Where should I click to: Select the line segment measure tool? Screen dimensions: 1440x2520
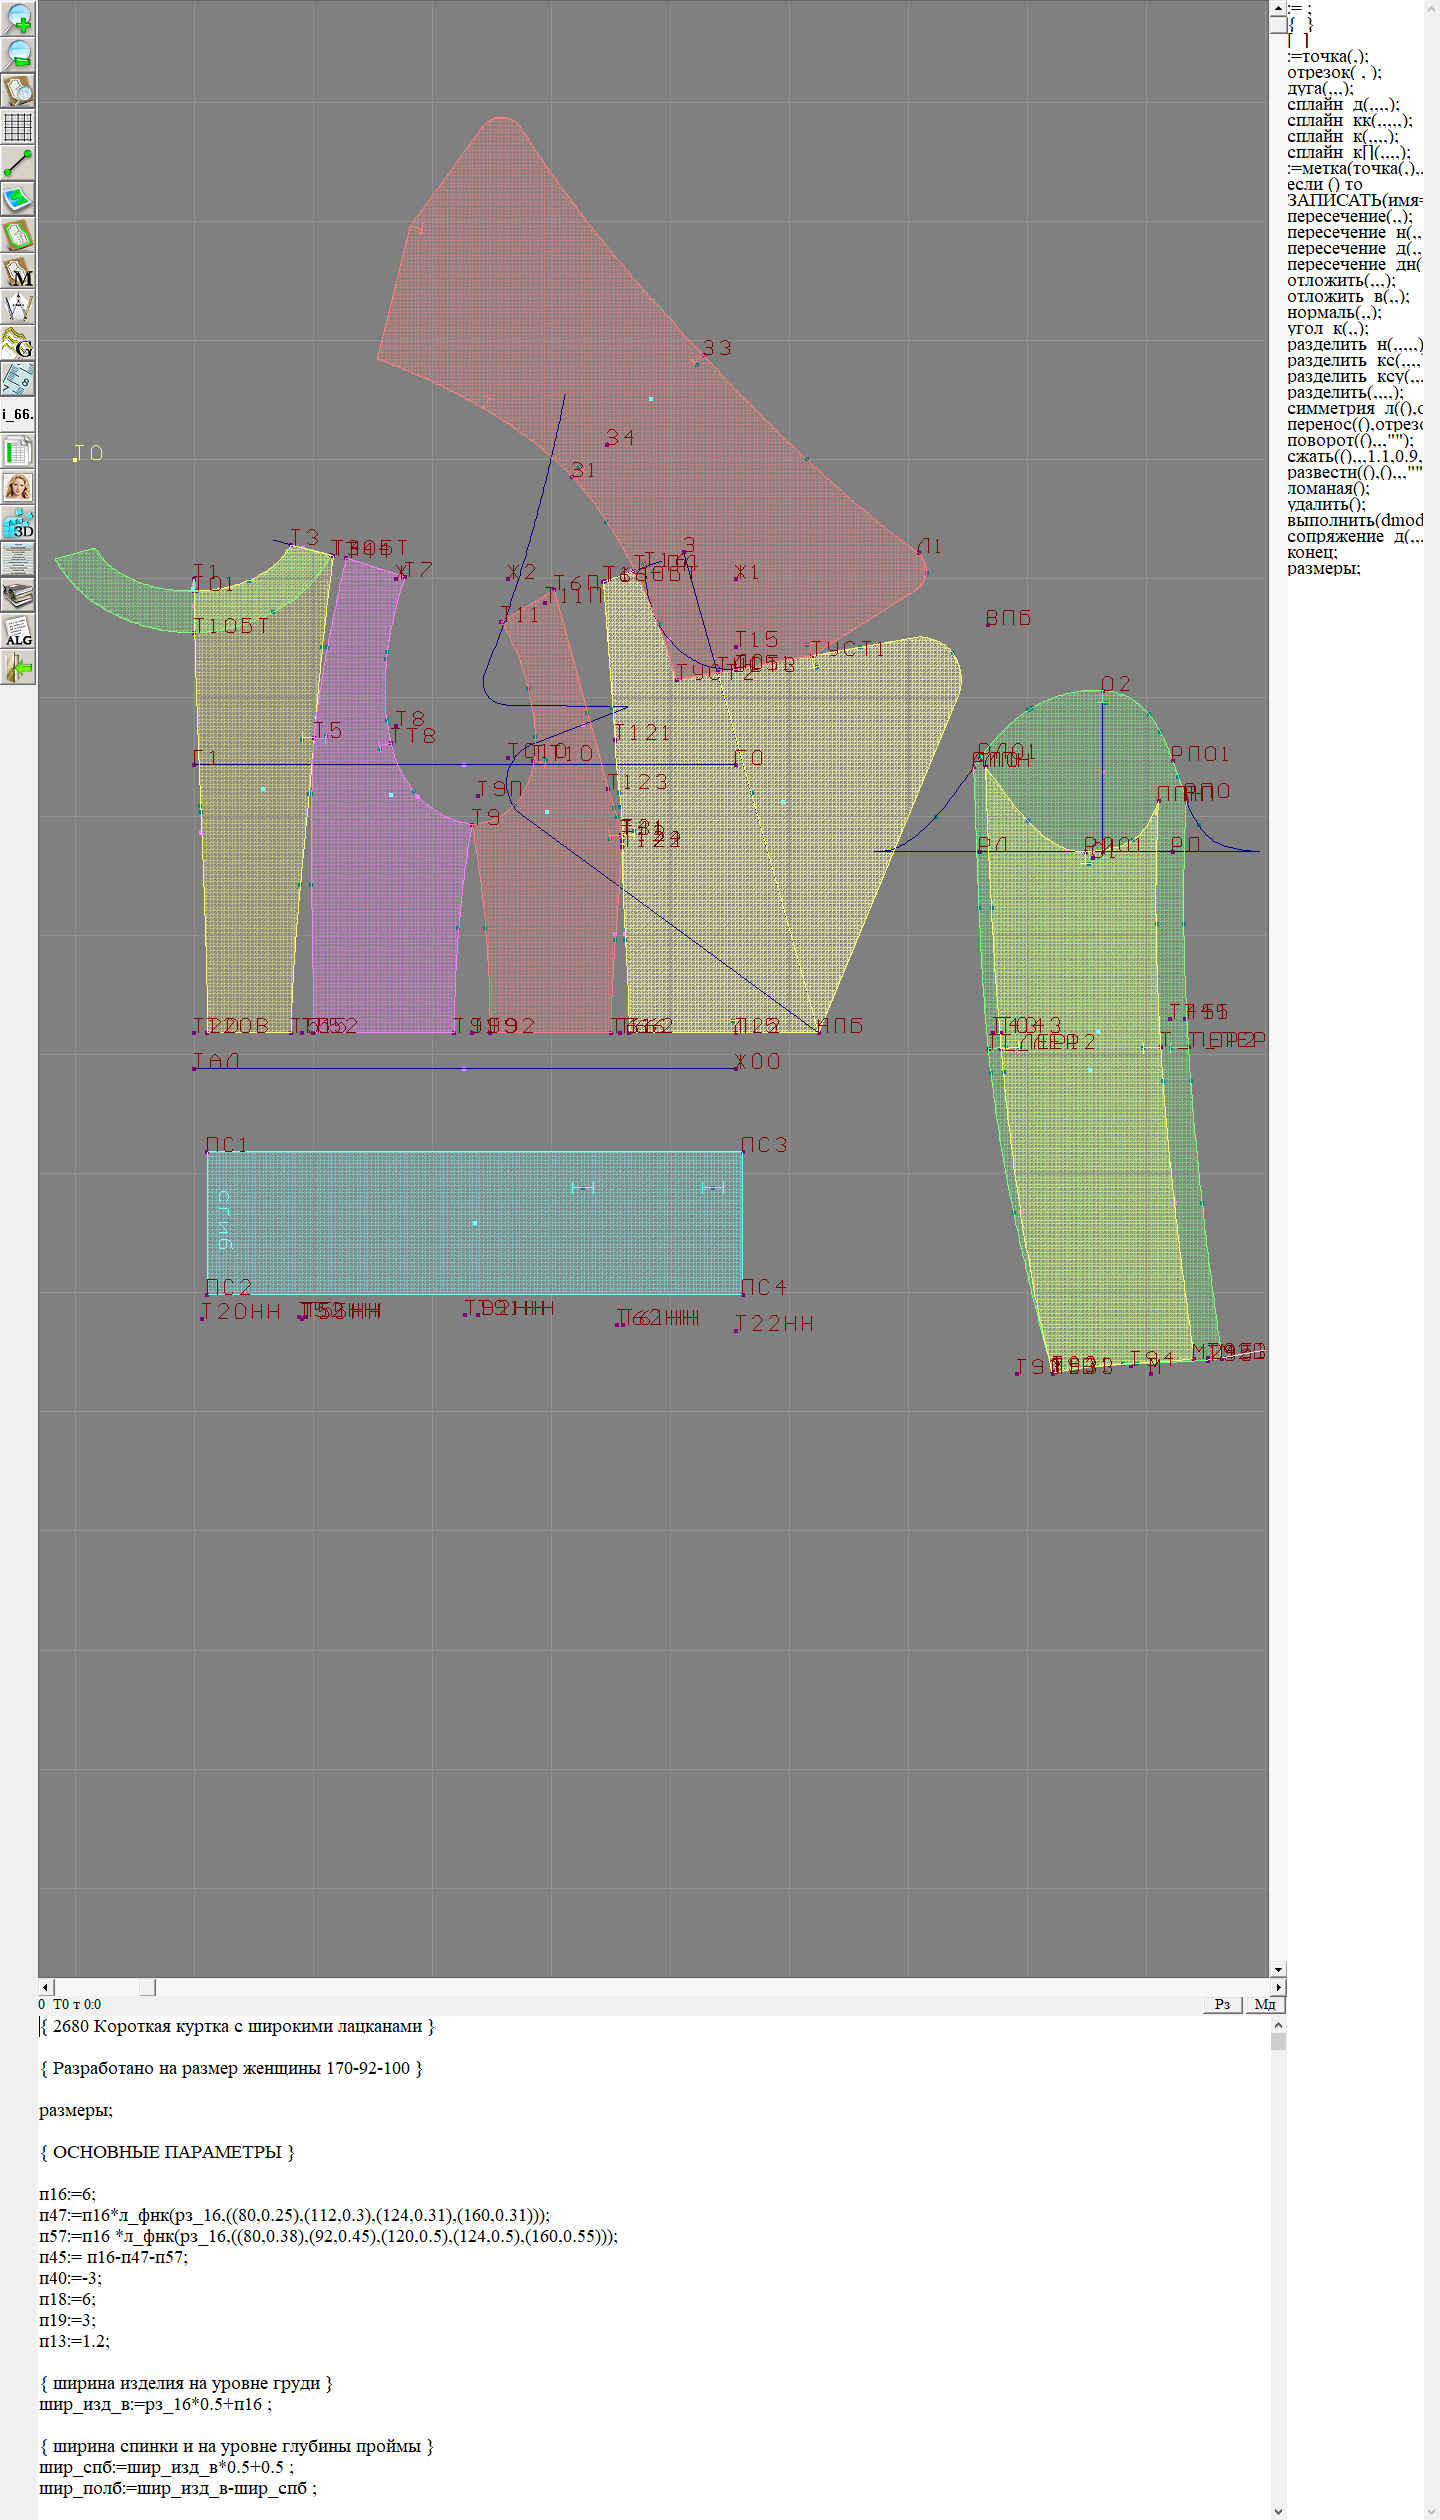[x=18, y=163]
